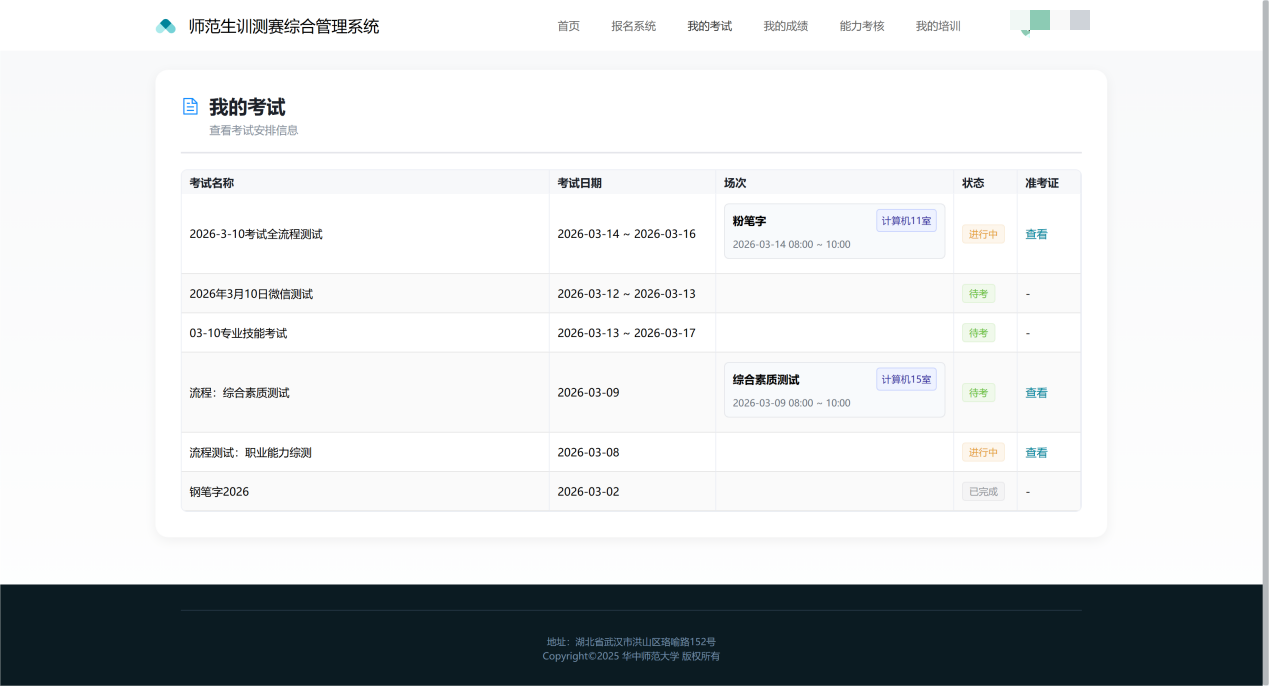1269x686 pixels.
Task: Click 查看 for 流程测试：职业能力综测
Action: click(x=1036, y=452)
